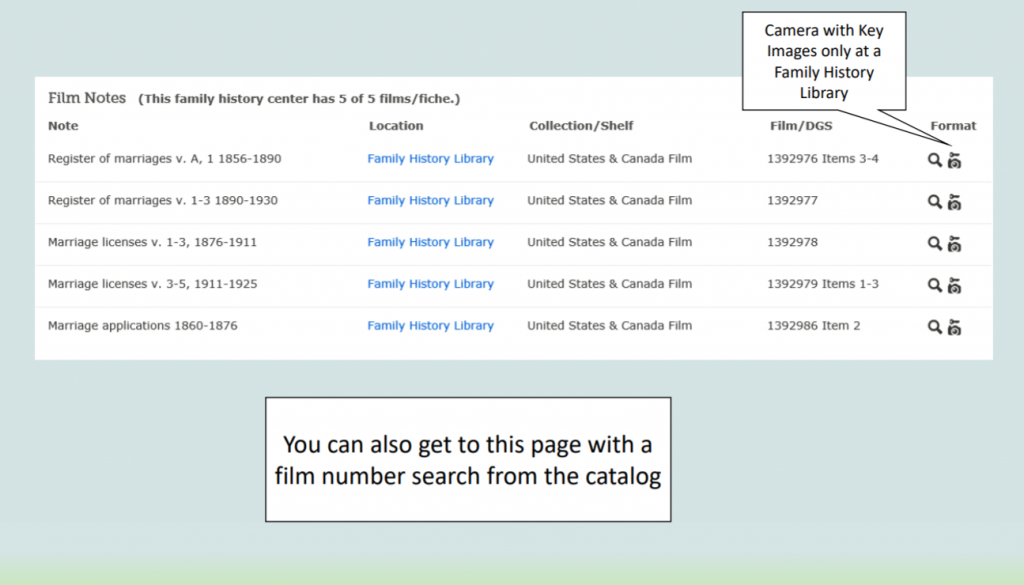Click 'Marriage licenses v. 1-3, 1876-1911' note
Image resolution: width=1024 pixels, height=585 pixels.
pos(152,242)
